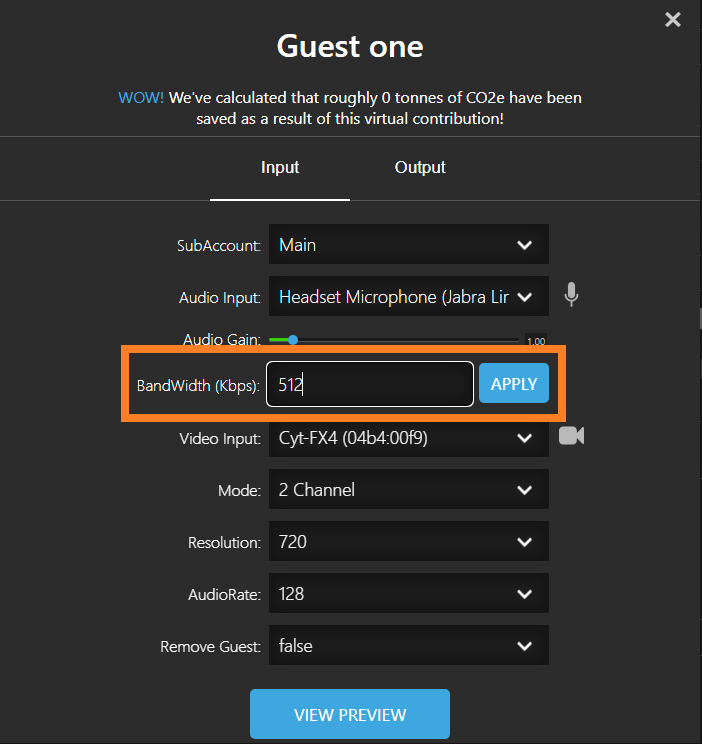The height and width of the screenshot is (744, 702).
Task: Click the View Preview button
Action: pyautogui.click(x=350, y=714)
